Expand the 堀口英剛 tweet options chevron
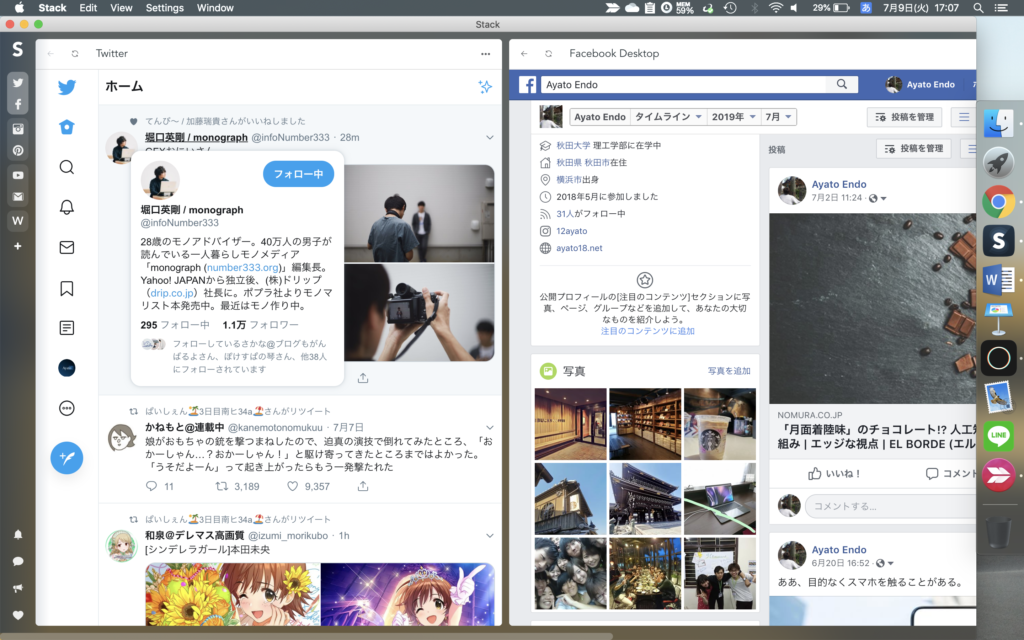 point(490,137)
